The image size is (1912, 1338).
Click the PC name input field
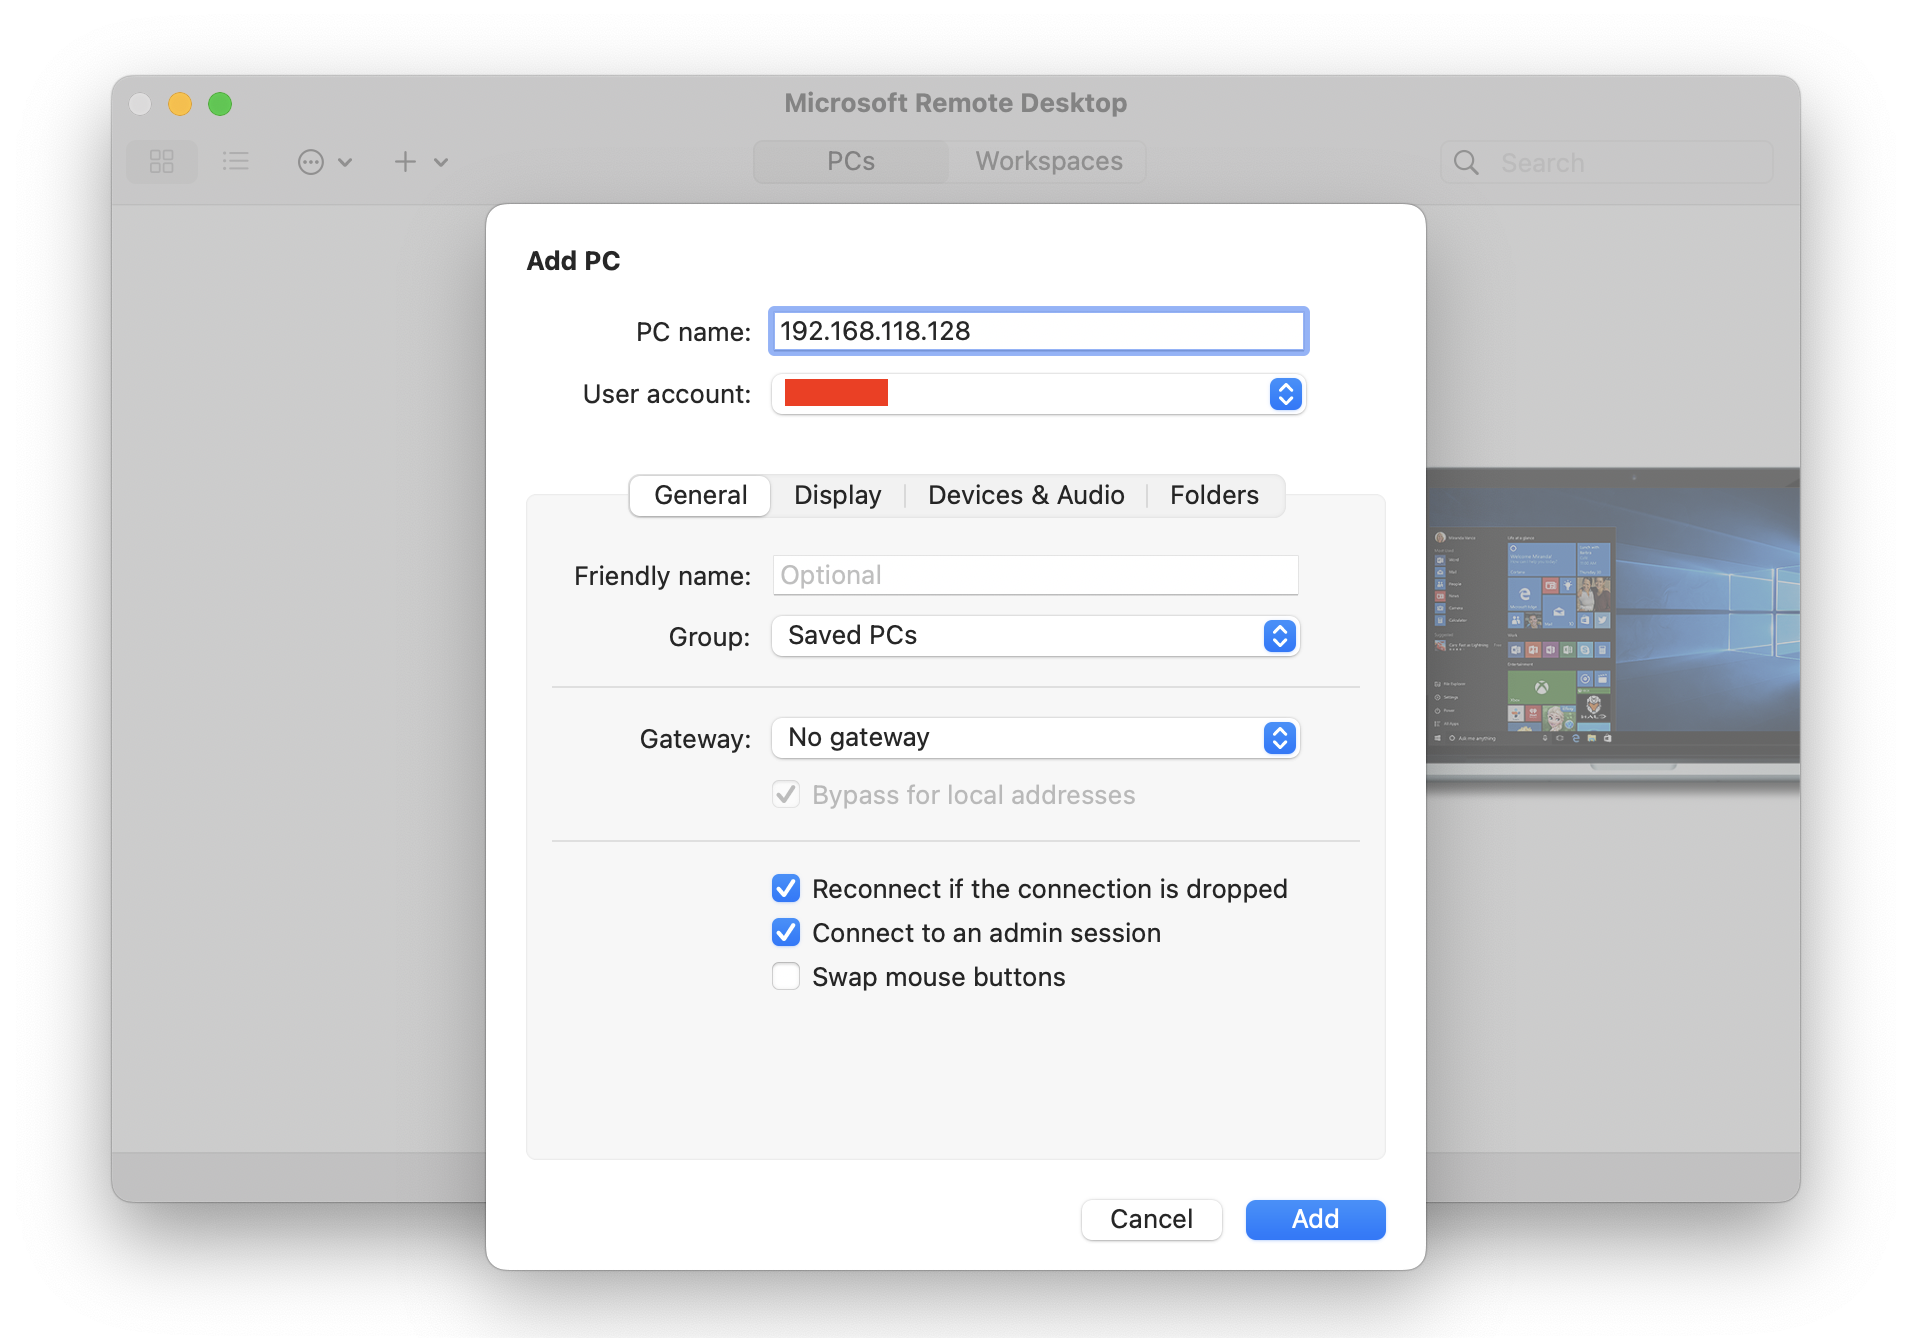coord(1038,331)
